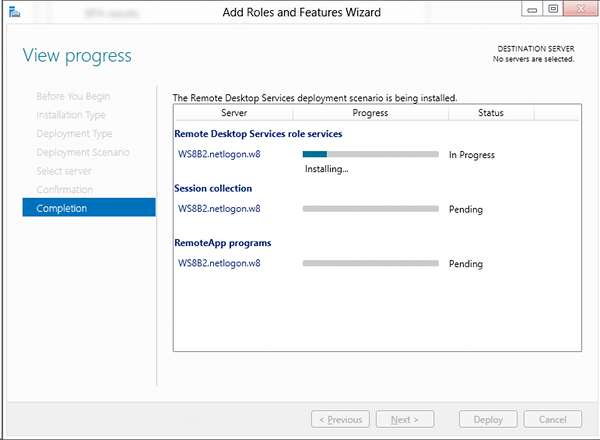Go to the Confirmation step
This screenshot has width=600, height=440.
click(65, 189)
